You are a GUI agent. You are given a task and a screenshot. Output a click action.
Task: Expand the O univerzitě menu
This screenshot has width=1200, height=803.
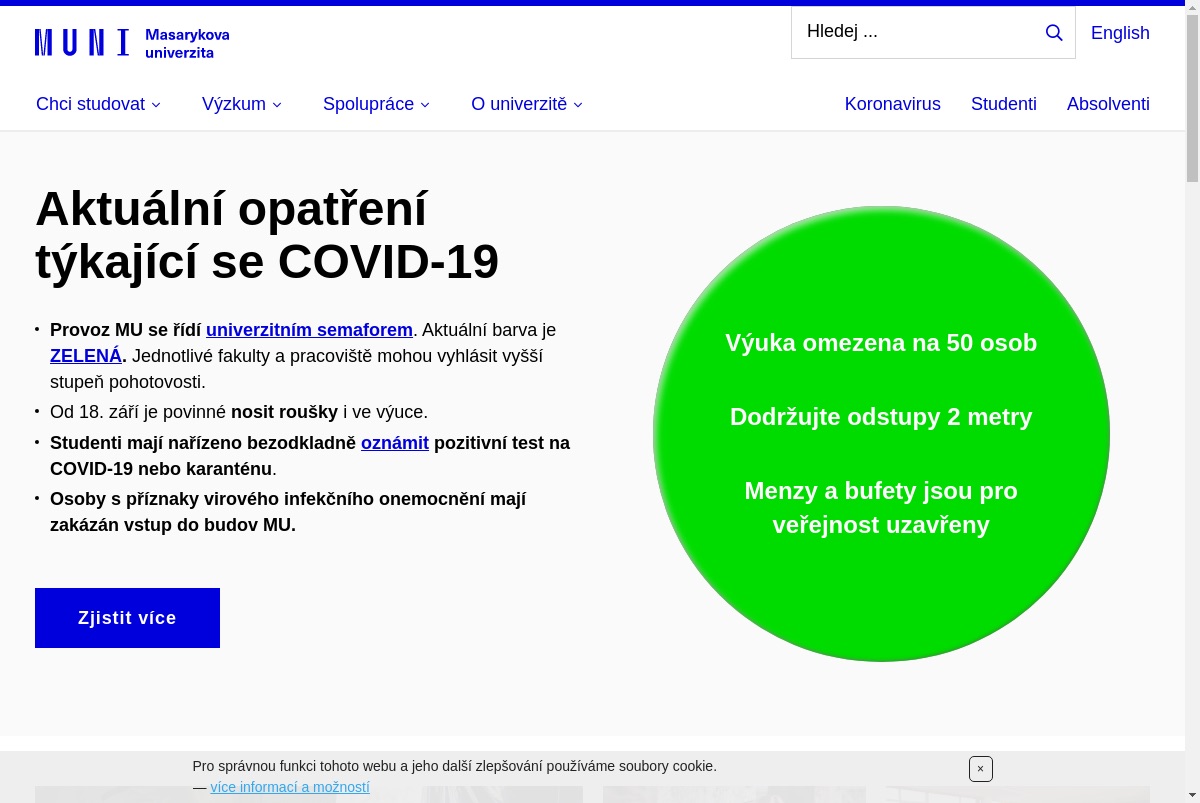tap(527, 104)
